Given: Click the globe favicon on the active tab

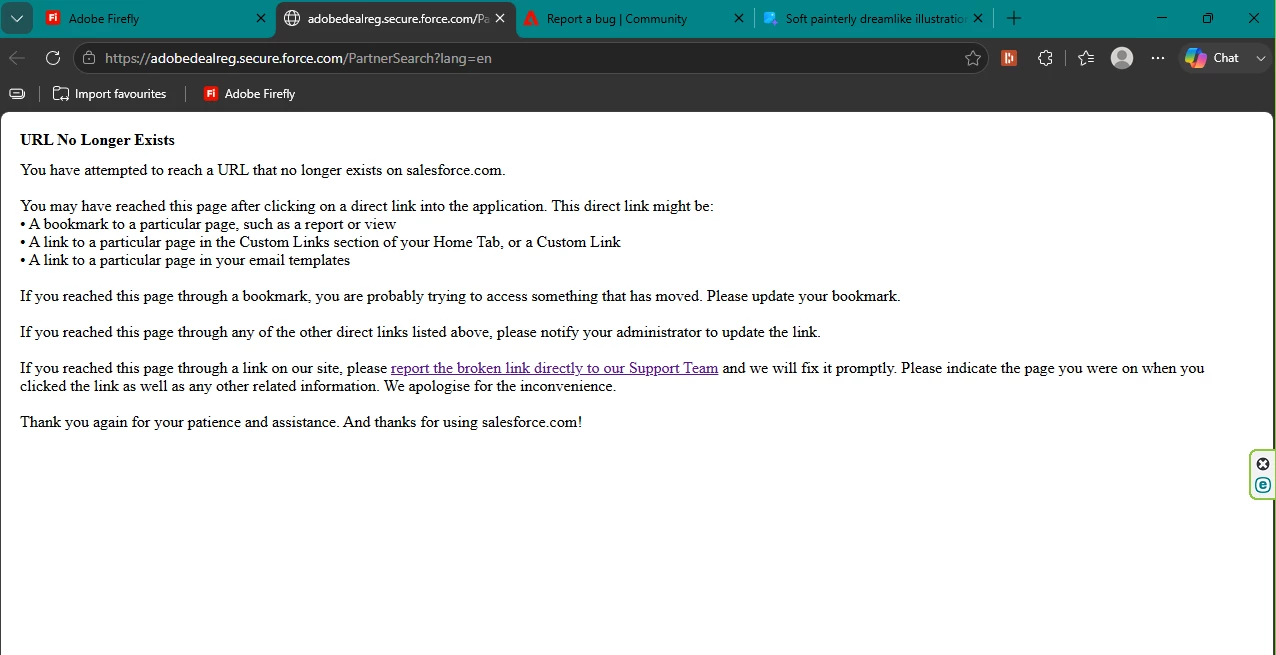Looking at the screenshot, I should (292, 18).
